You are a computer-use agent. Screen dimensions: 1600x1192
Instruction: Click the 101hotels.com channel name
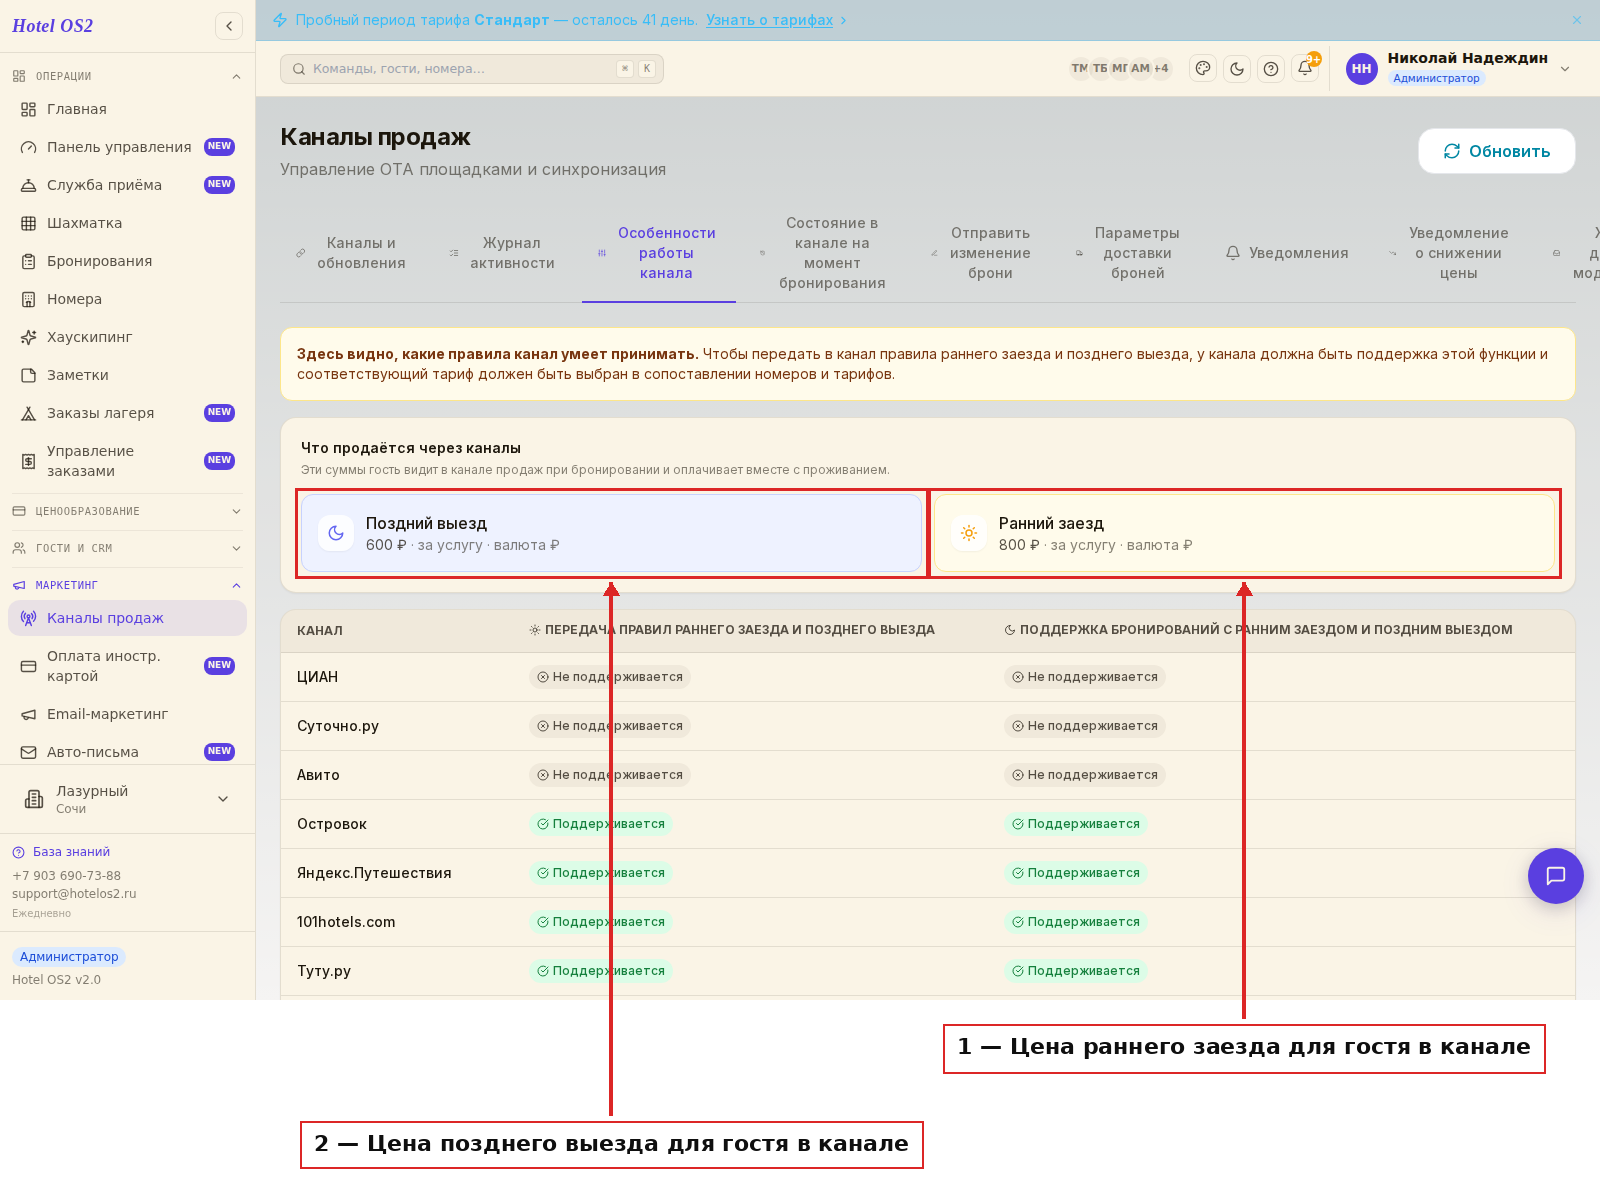point(346,922)
